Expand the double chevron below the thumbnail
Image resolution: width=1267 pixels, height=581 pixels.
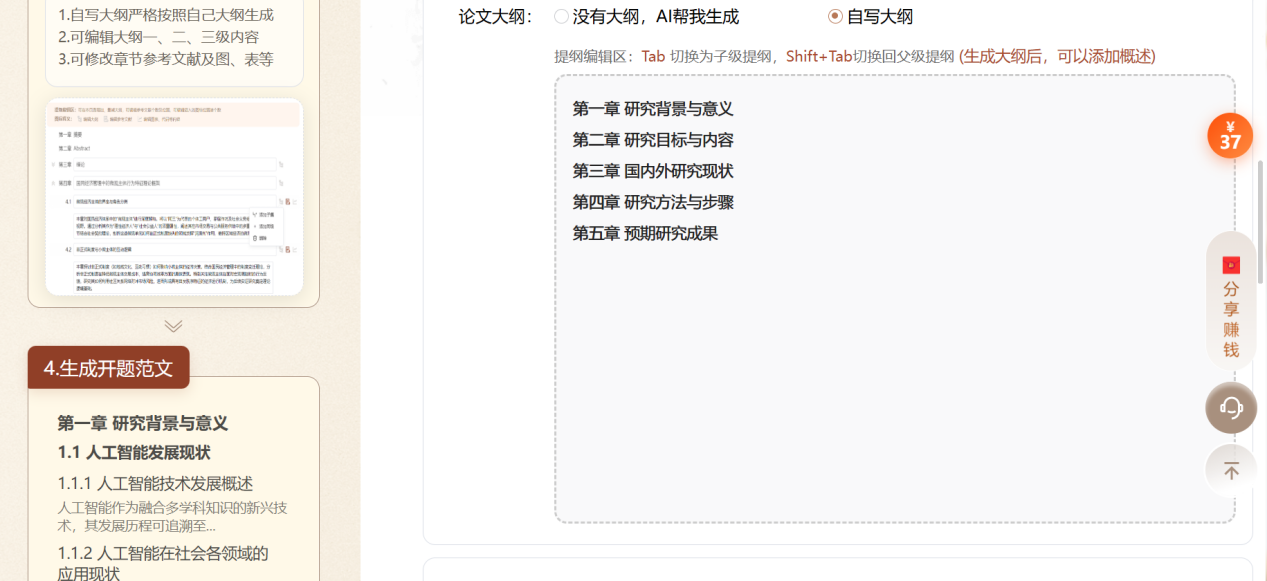(173, 326)
